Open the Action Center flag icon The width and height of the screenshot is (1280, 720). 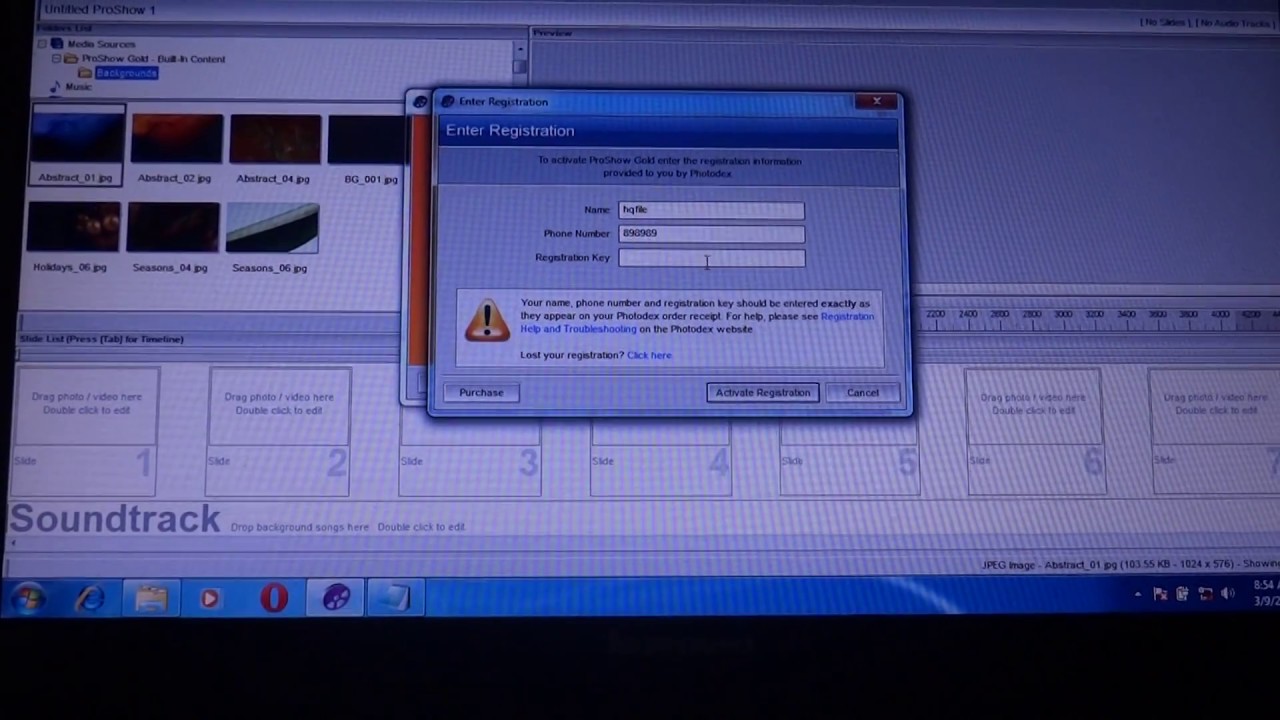tap(1160, 594)
